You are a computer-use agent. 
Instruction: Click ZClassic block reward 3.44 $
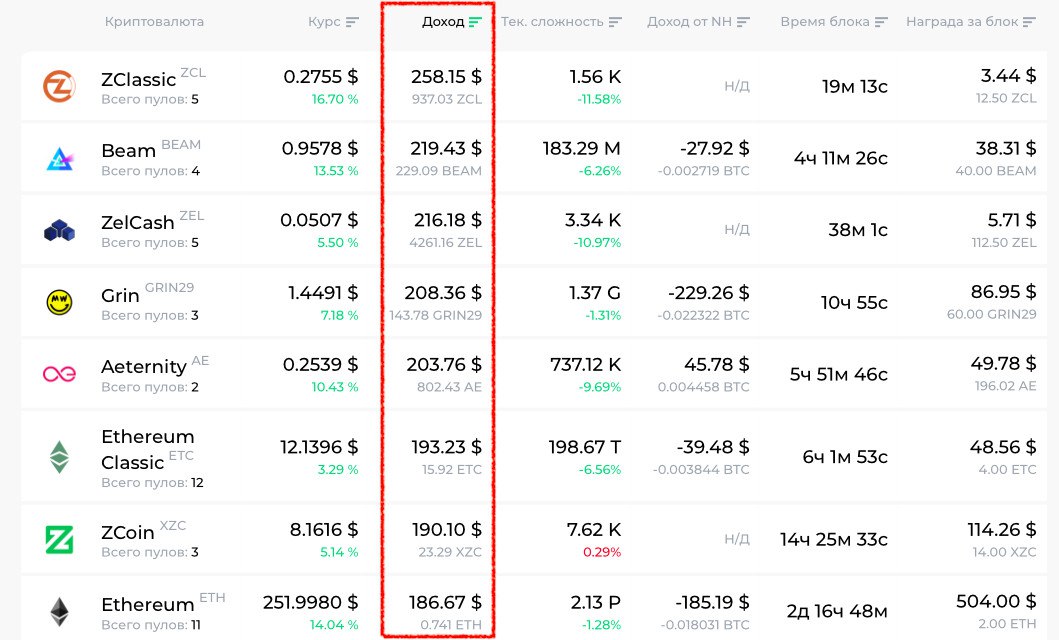[x=1008, y=76]
